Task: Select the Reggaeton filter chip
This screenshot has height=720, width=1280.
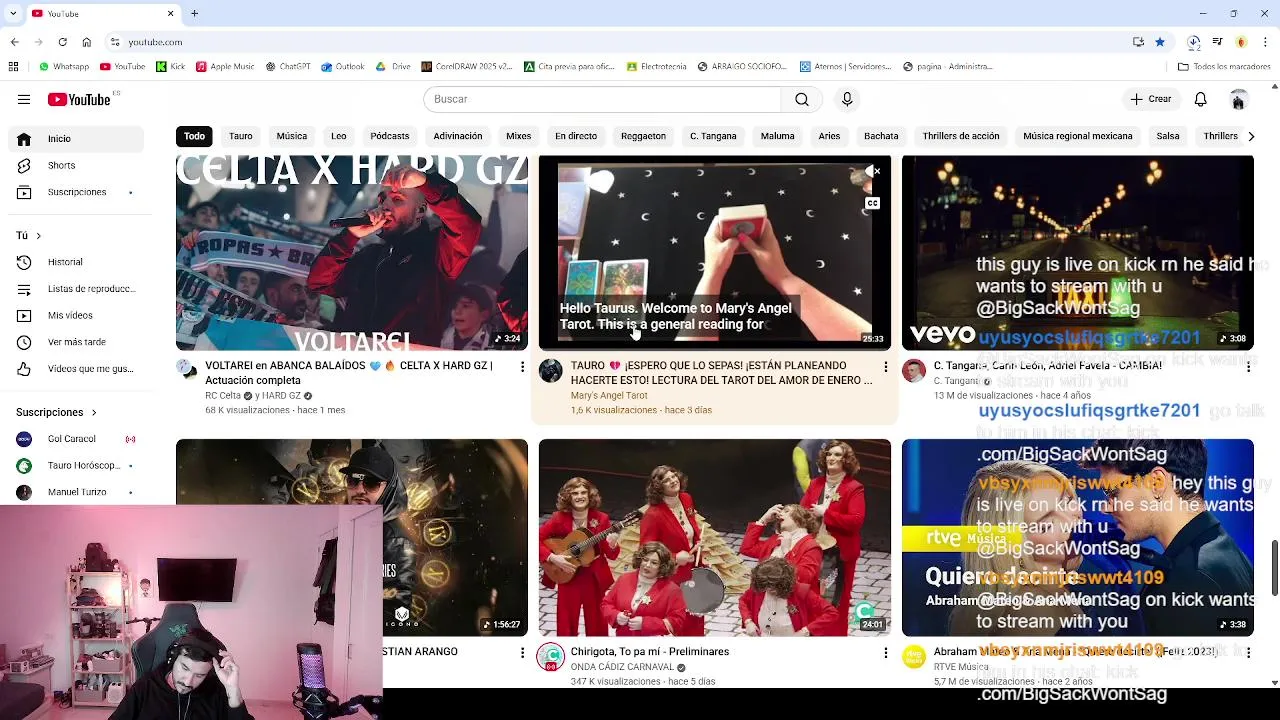Action: (x=643, y=136)
